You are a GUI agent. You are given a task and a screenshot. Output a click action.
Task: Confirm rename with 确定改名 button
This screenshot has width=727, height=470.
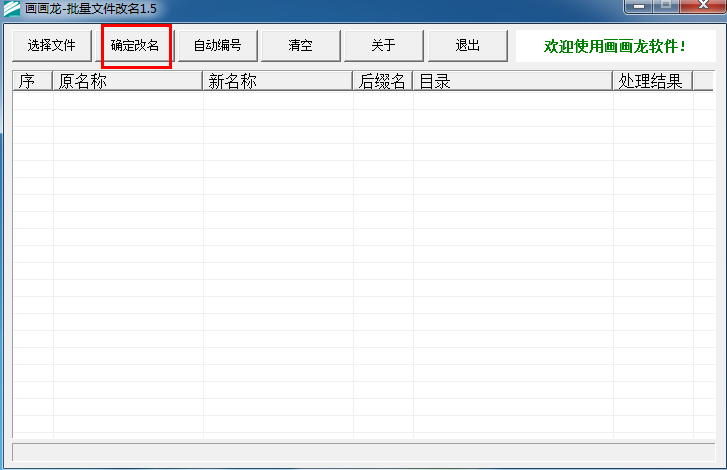(x=135, y=45)
